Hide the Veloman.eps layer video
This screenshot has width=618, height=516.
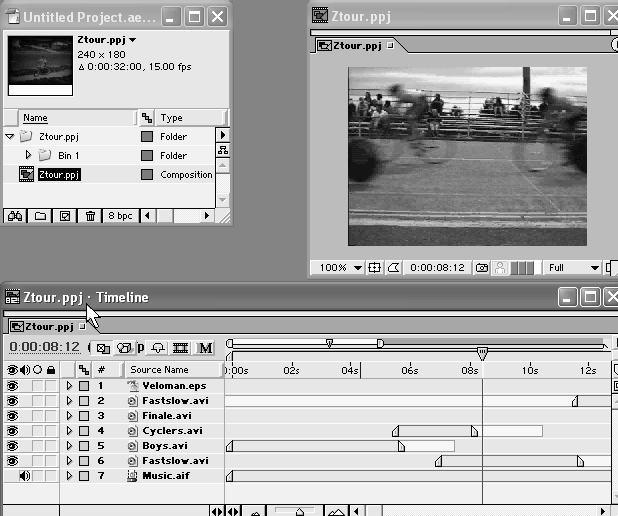[12, 386]
